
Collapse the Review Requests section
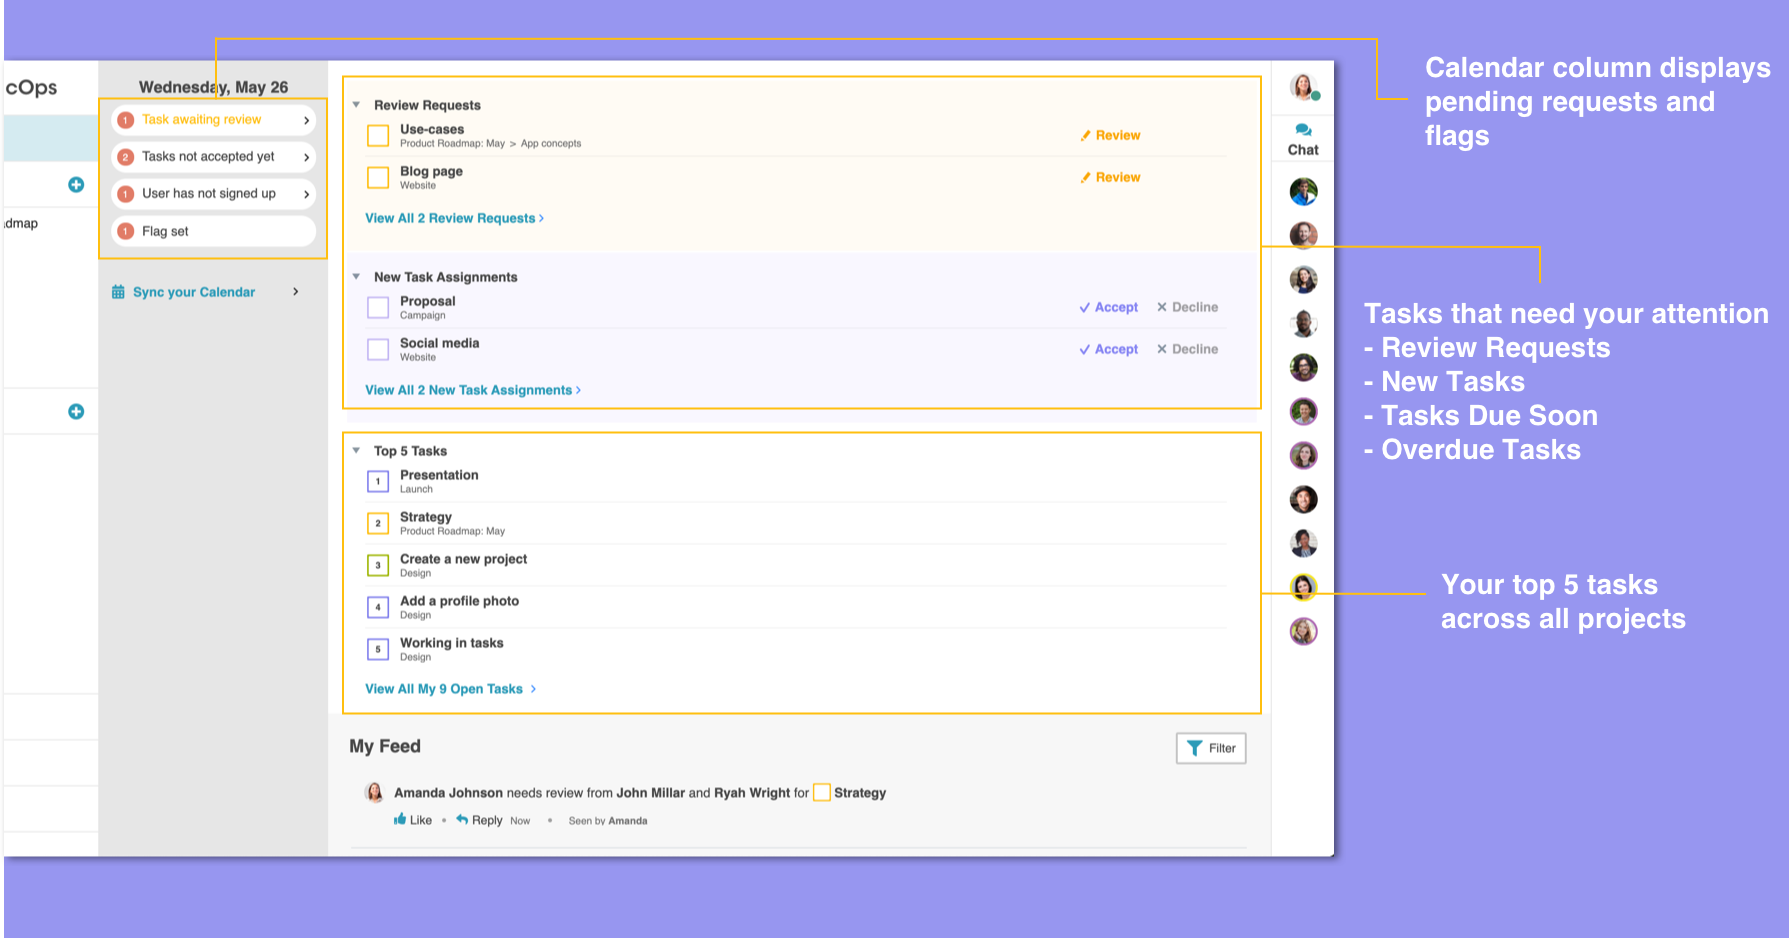pos(356,105)
